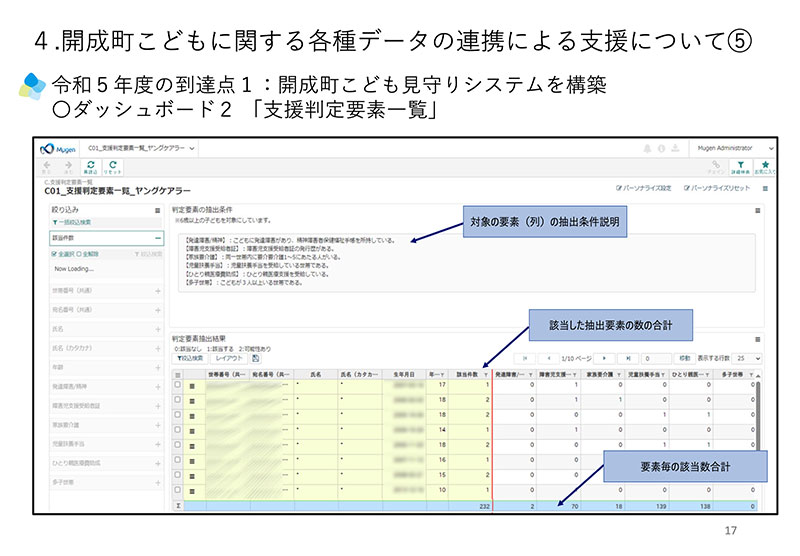Open the 詳細検索 funnel filter icon
Image resolution: width=800 pixels, height=556 pixels.
pos(740,167)
